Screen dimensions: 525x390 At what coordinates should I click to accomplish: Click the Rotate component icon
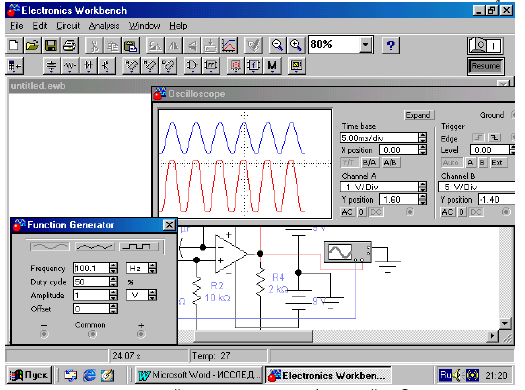tap(155, 45)
